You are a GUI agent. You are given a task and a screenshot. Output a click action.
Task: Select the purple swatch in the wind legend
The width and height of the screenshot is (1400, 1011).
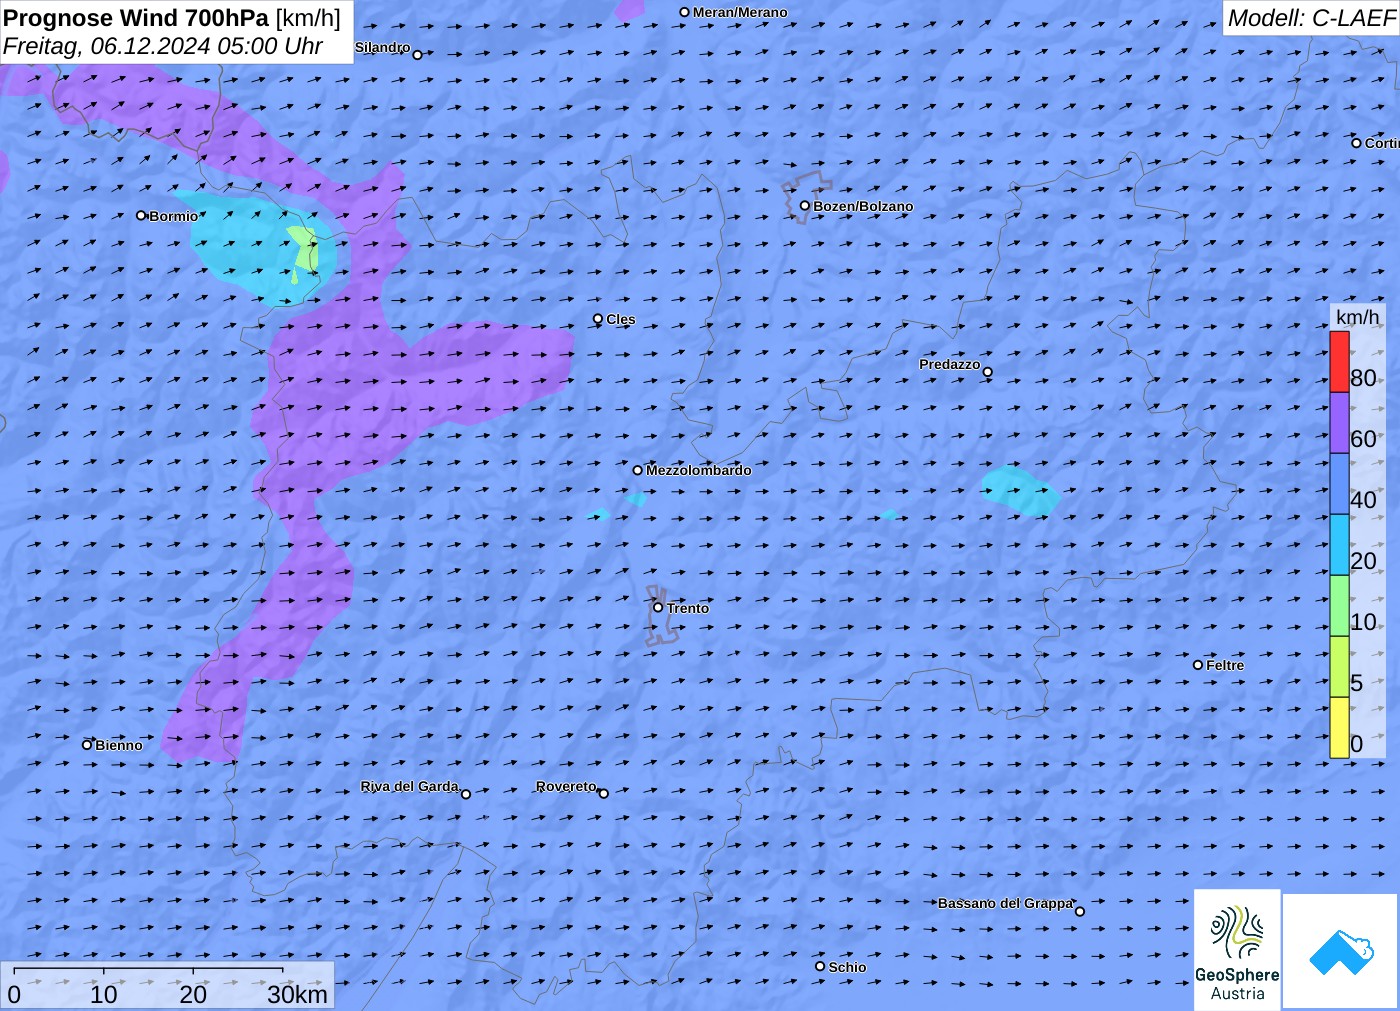[x=1339, y=423]
